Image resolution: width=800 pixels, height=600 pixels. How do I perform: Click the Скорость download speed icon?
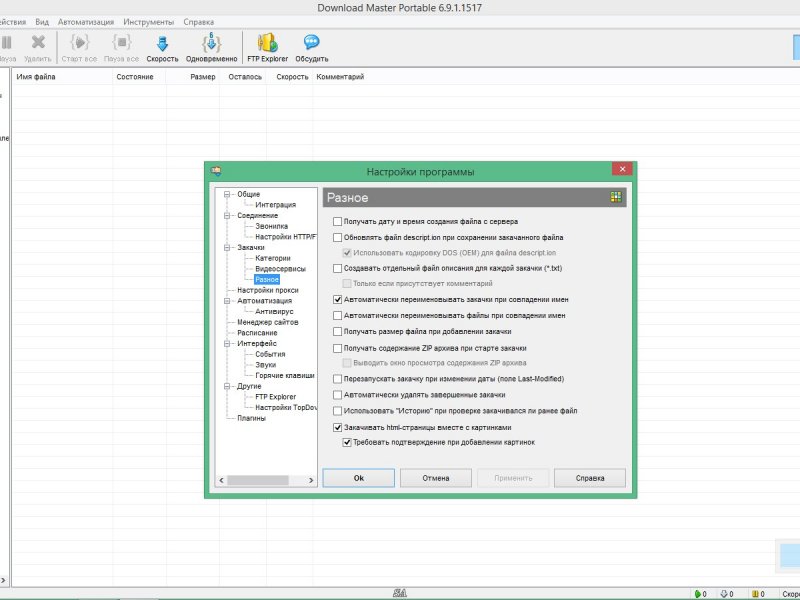(162, 43)
